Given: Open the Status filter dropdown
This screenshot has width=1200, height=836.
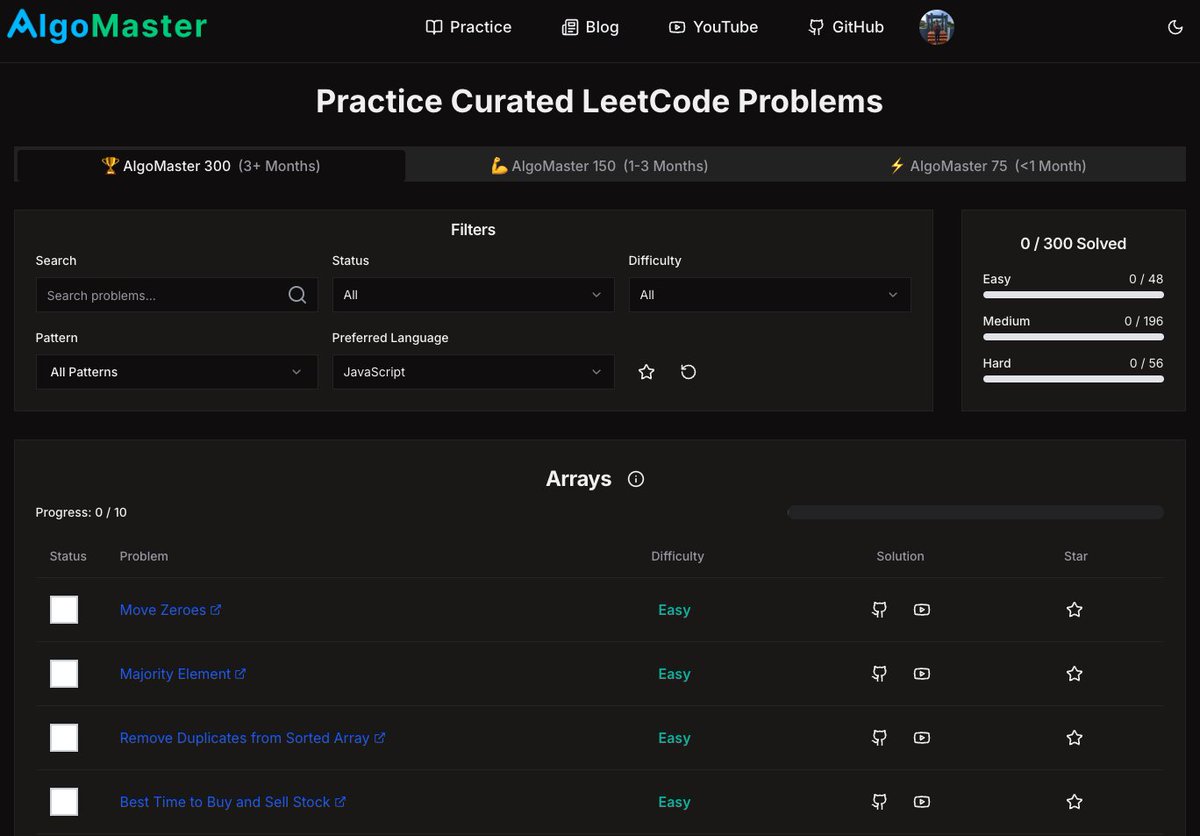Looking at the screenshot, I should [x=473, y=295].
